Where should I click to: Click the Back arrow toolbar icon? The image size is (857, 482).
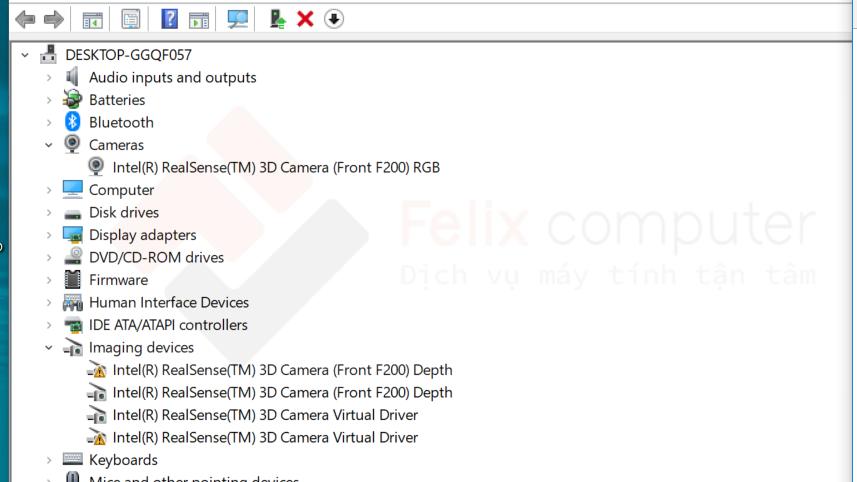[25, 19]
